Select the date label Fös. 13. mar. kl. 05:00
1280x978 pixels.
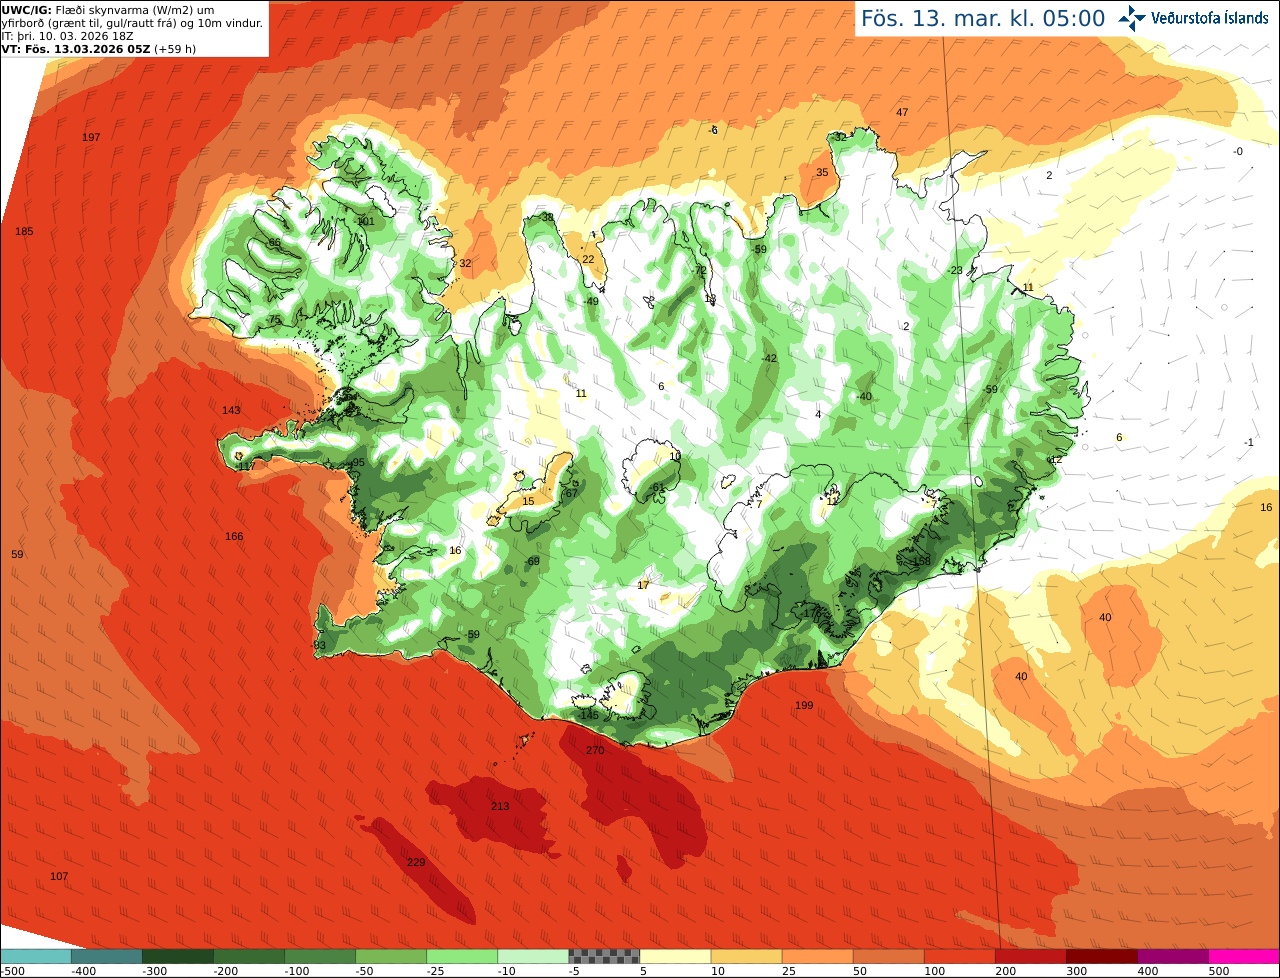tap(983, 18)
